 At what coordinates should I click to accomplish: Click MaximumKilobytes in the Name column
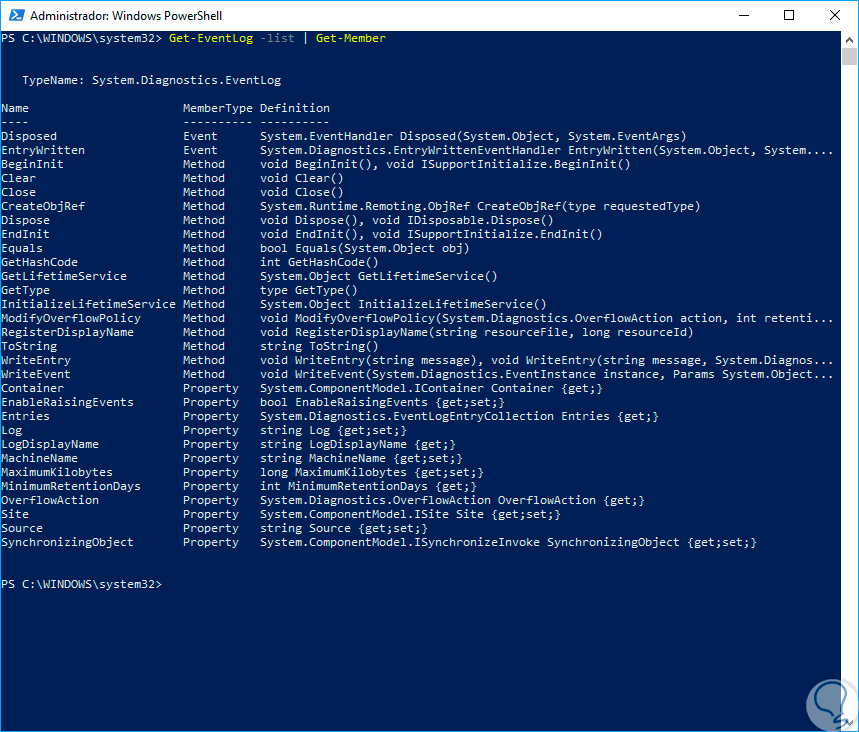[57, 472]
